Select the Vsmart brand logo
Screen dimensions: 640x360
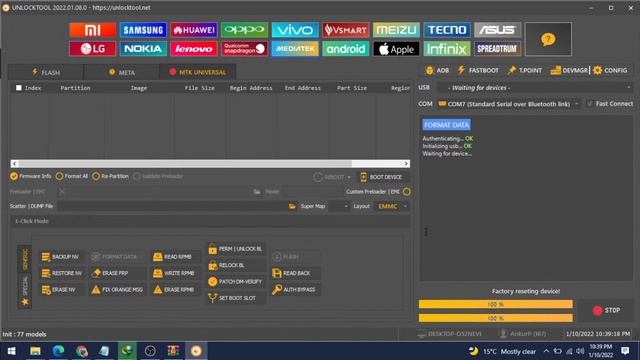(346, 30)
